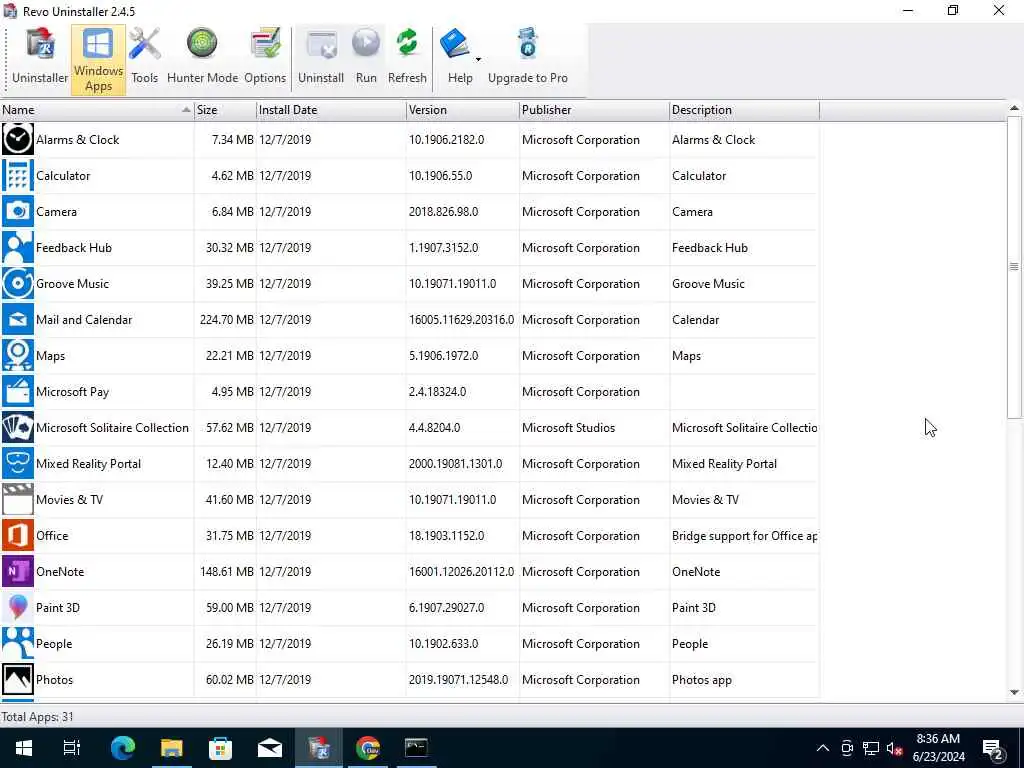
Task: Sort by the Name column header
Action: point(97,110)
